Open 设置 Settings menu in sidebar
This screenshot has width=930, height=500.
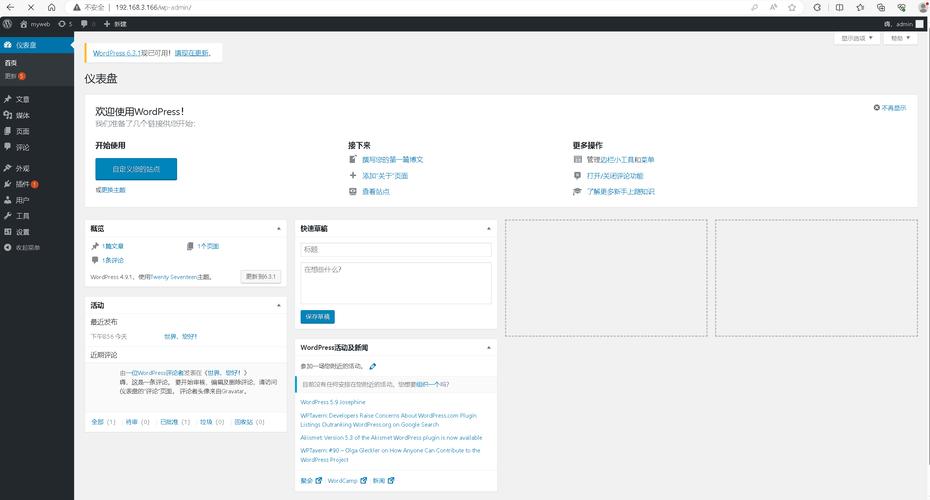37,232
